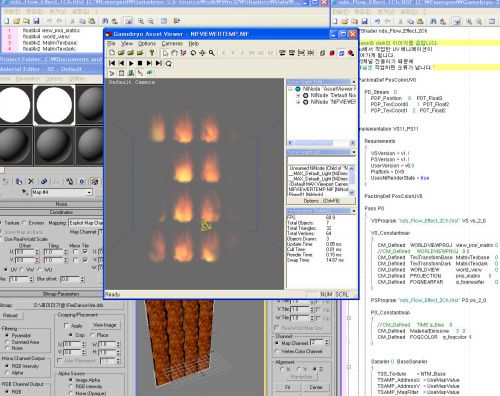Click in the Blur offset input field
The width and height of the screenshot is (500, 396).
click(x=69, y=279)
